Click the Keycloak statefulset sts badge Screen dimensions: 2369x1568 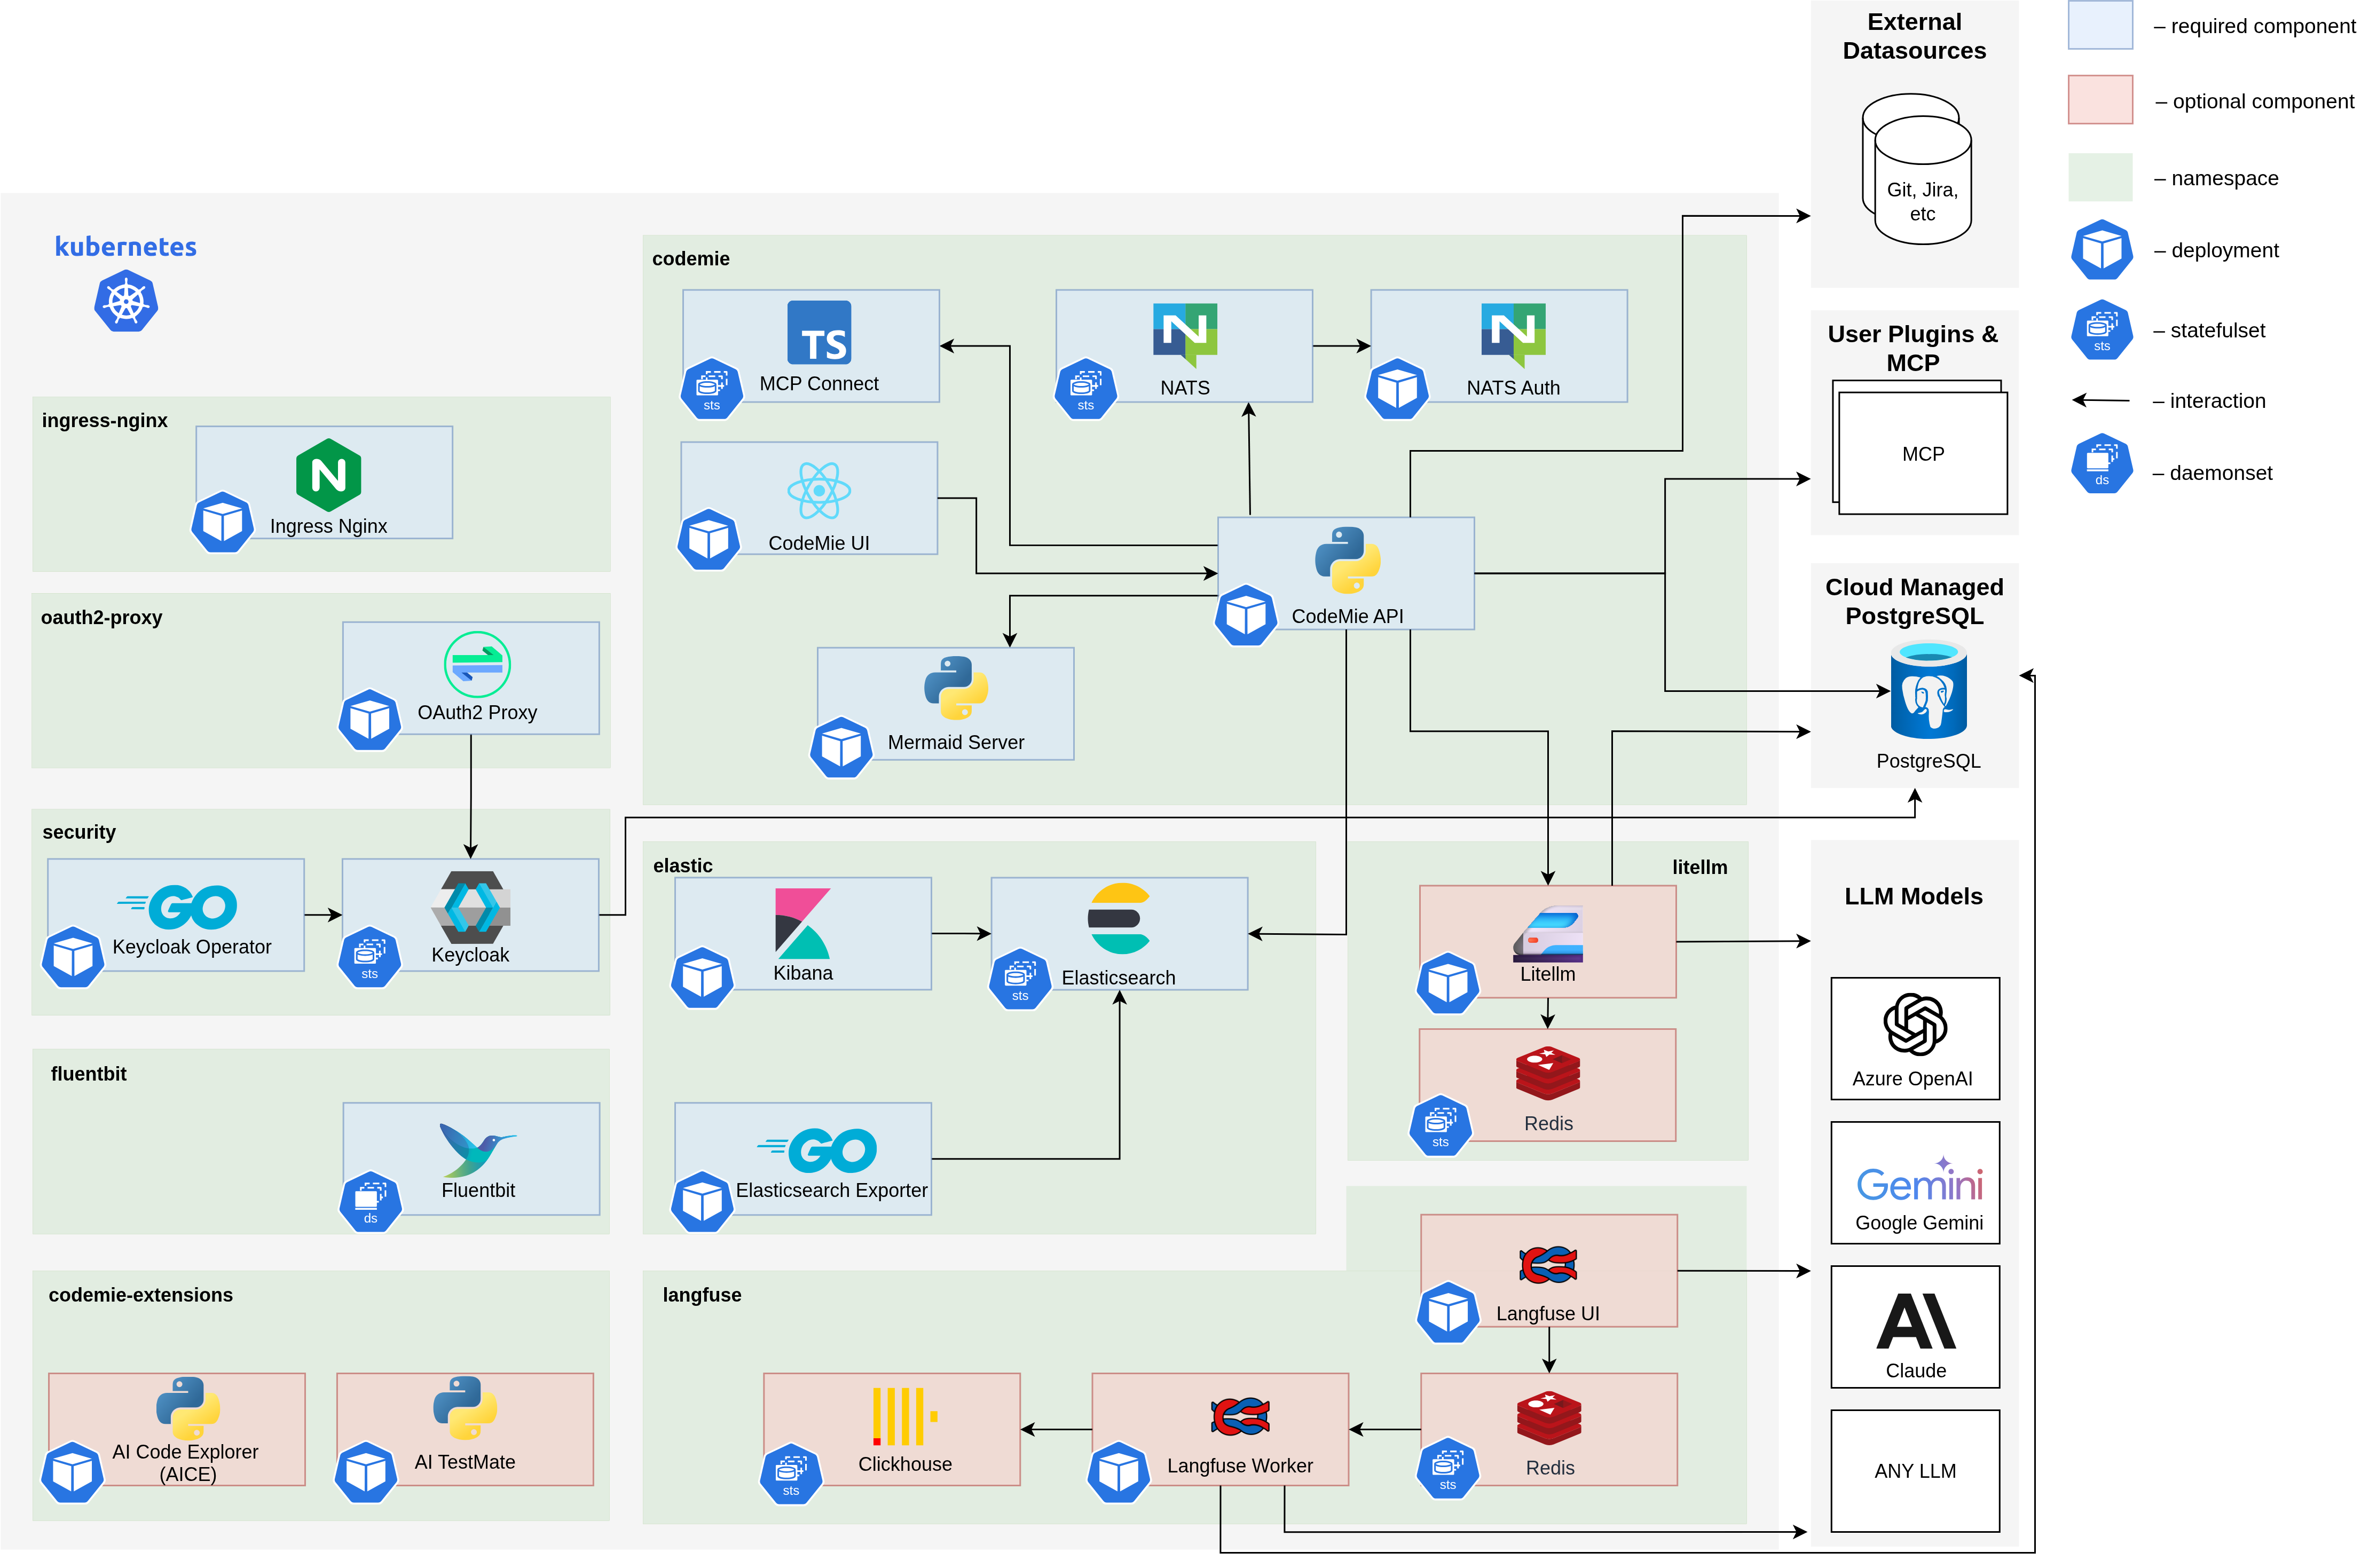tap(369, 958)
